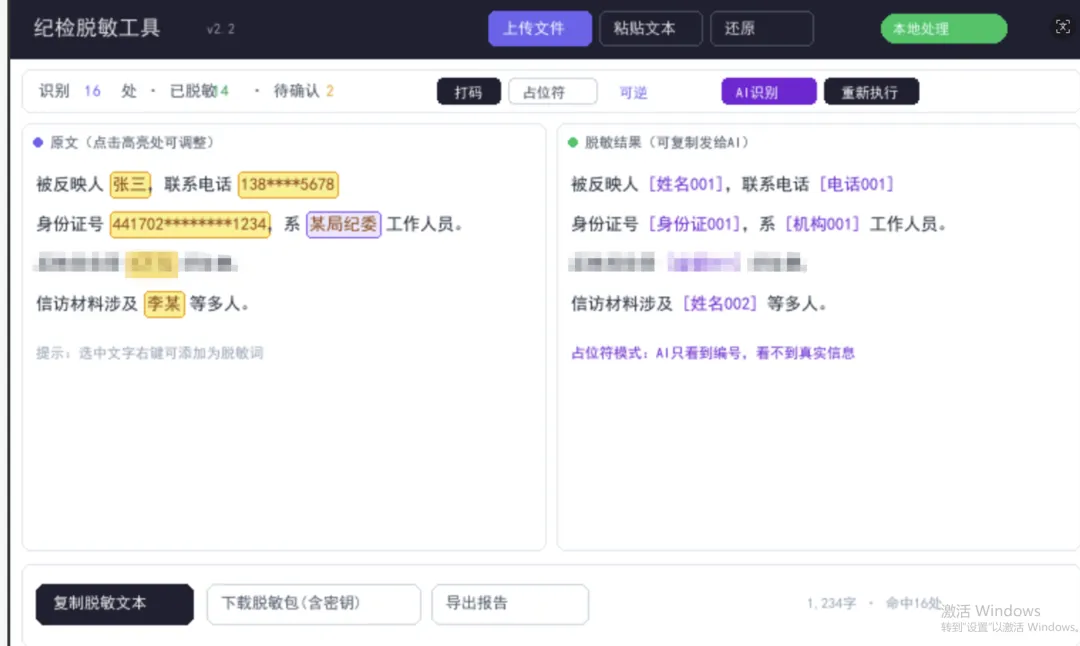
Task: Select placeholder [姓名001] in result
Action: coord(686,184)
